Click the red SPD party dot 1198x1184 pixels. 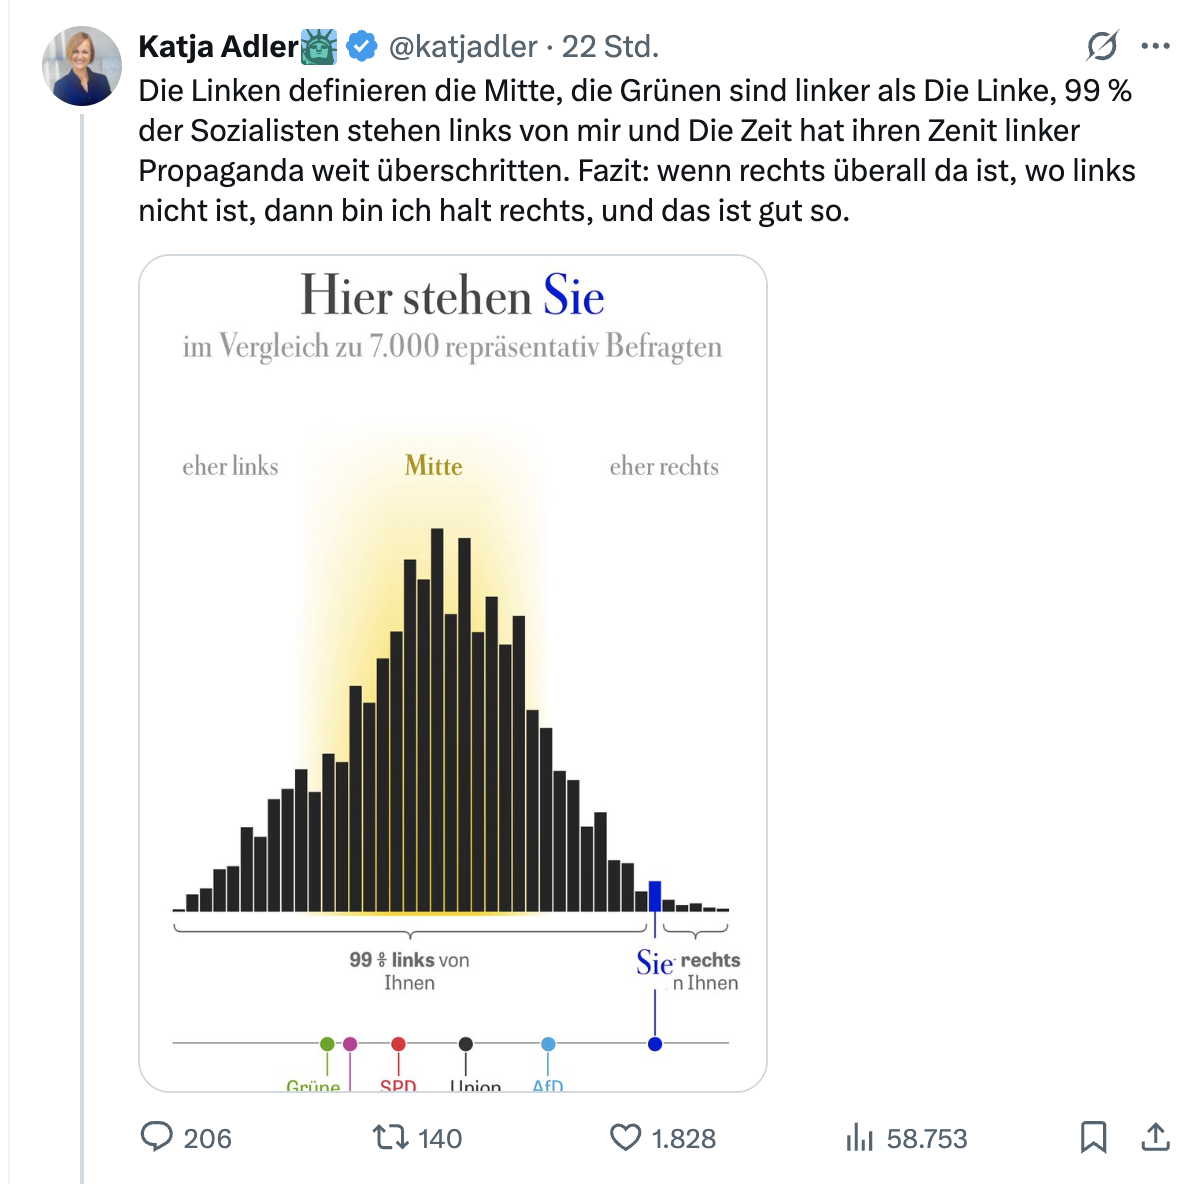(398, 1044)
